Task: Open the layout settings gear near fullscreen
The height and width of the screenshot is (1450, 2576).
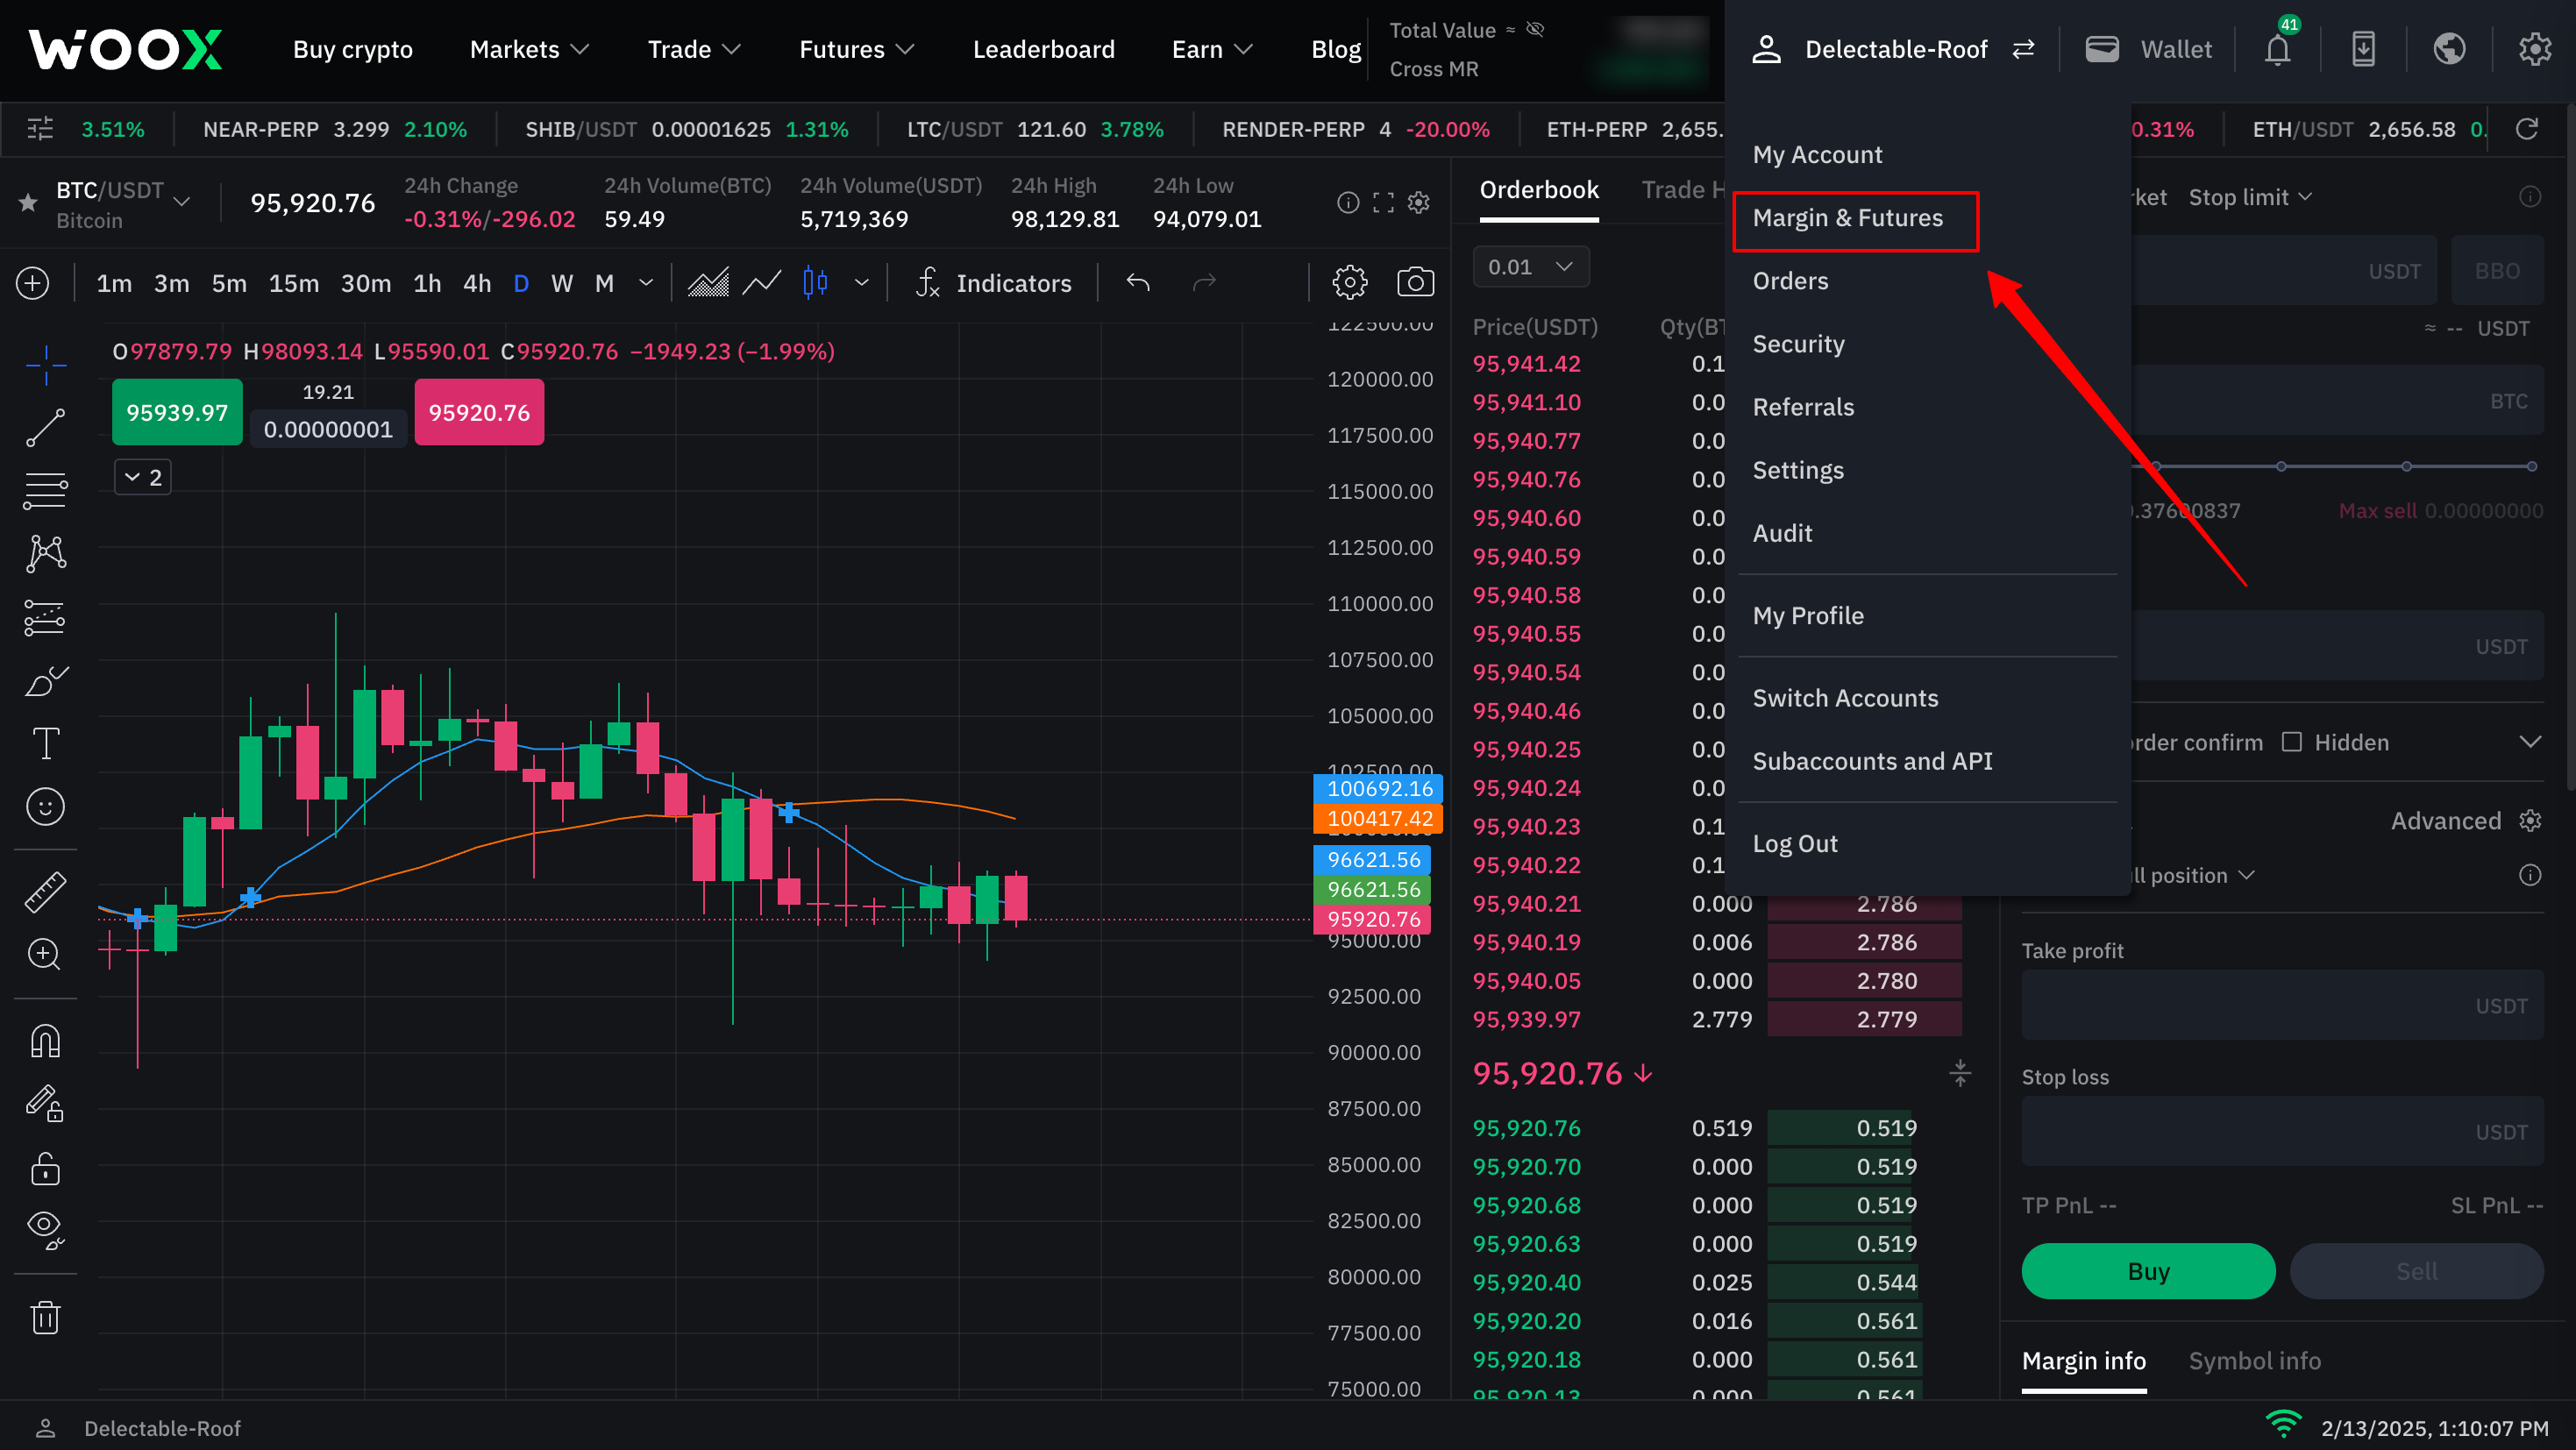Action: tap(1419, 203)
